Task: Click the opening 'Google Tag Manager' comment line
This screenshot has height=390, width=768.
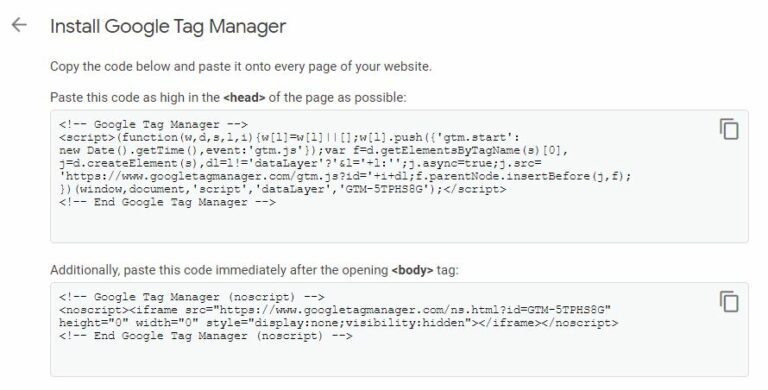Action: pyautogui.click(x=153, y=124)
